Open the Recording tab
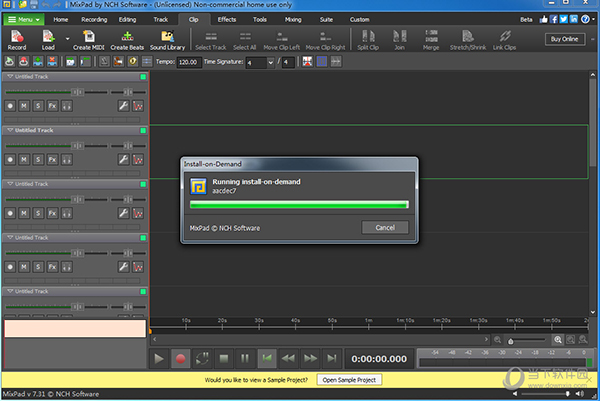 [94, 20]
